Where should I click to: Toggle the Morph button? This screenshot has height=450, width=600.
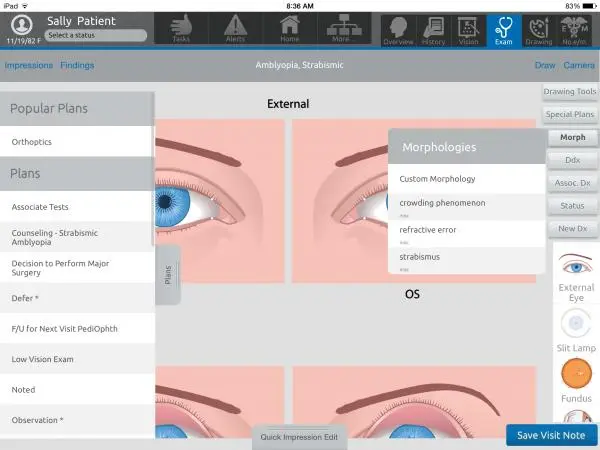pos(572,137)
